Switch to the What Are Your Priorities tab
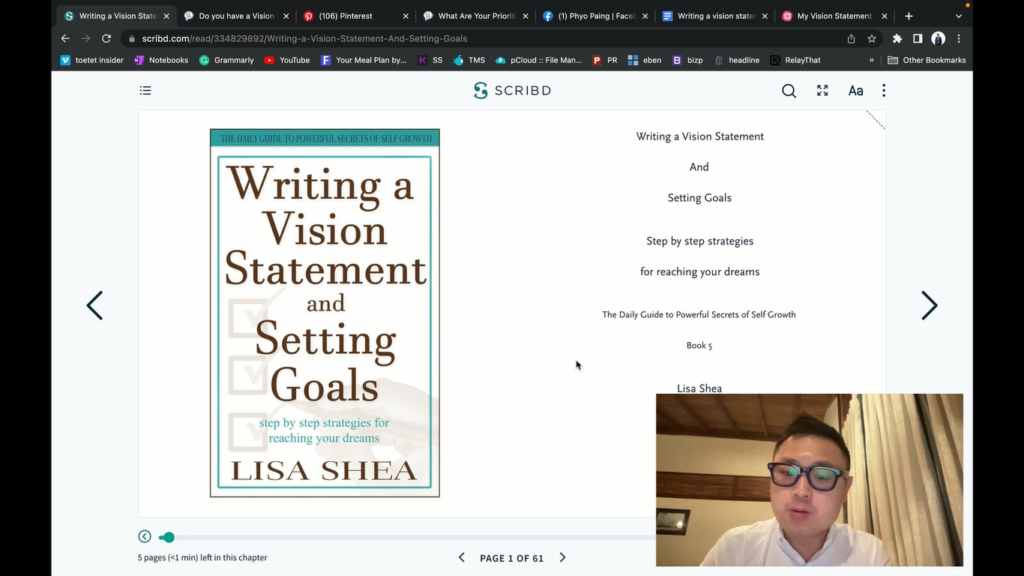The width and height of the screenshot is (1024, 576). coord(475,16)
